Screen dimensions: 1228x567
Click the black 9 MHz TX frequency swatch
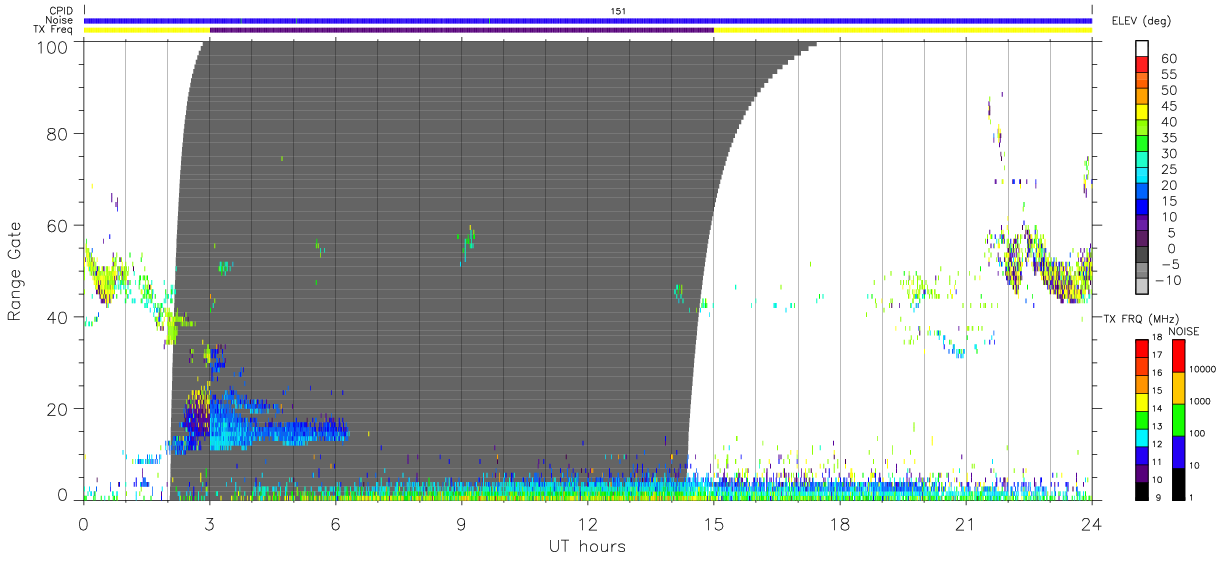[1142, 490]
